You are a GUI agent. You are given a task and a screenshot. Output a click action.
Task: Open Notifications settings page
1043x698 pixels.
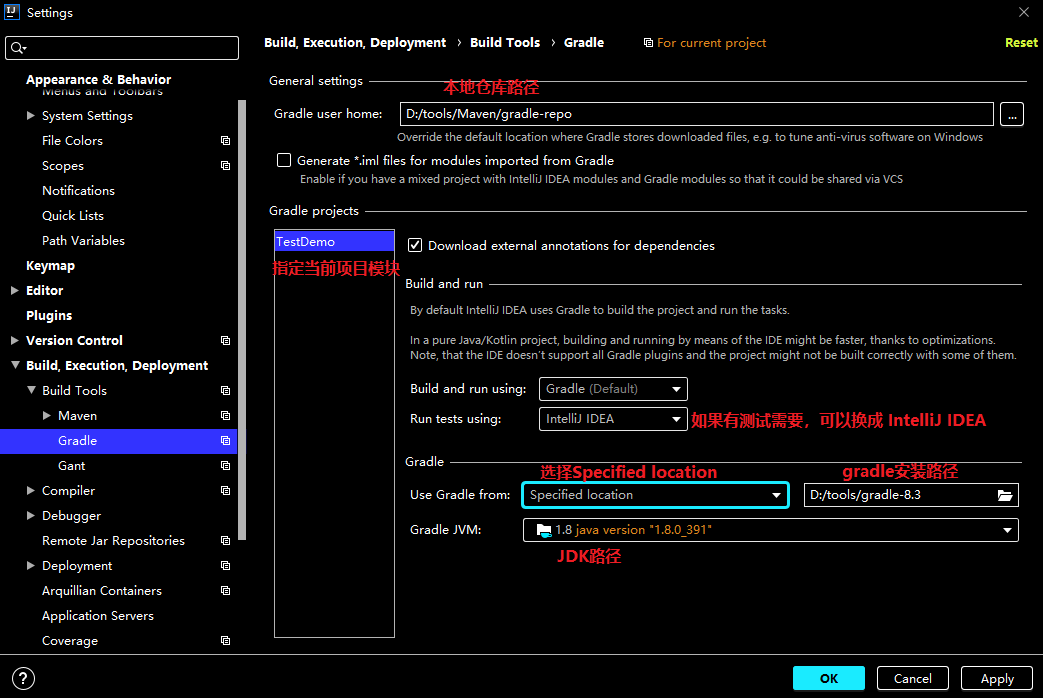[x=78, y=191]
